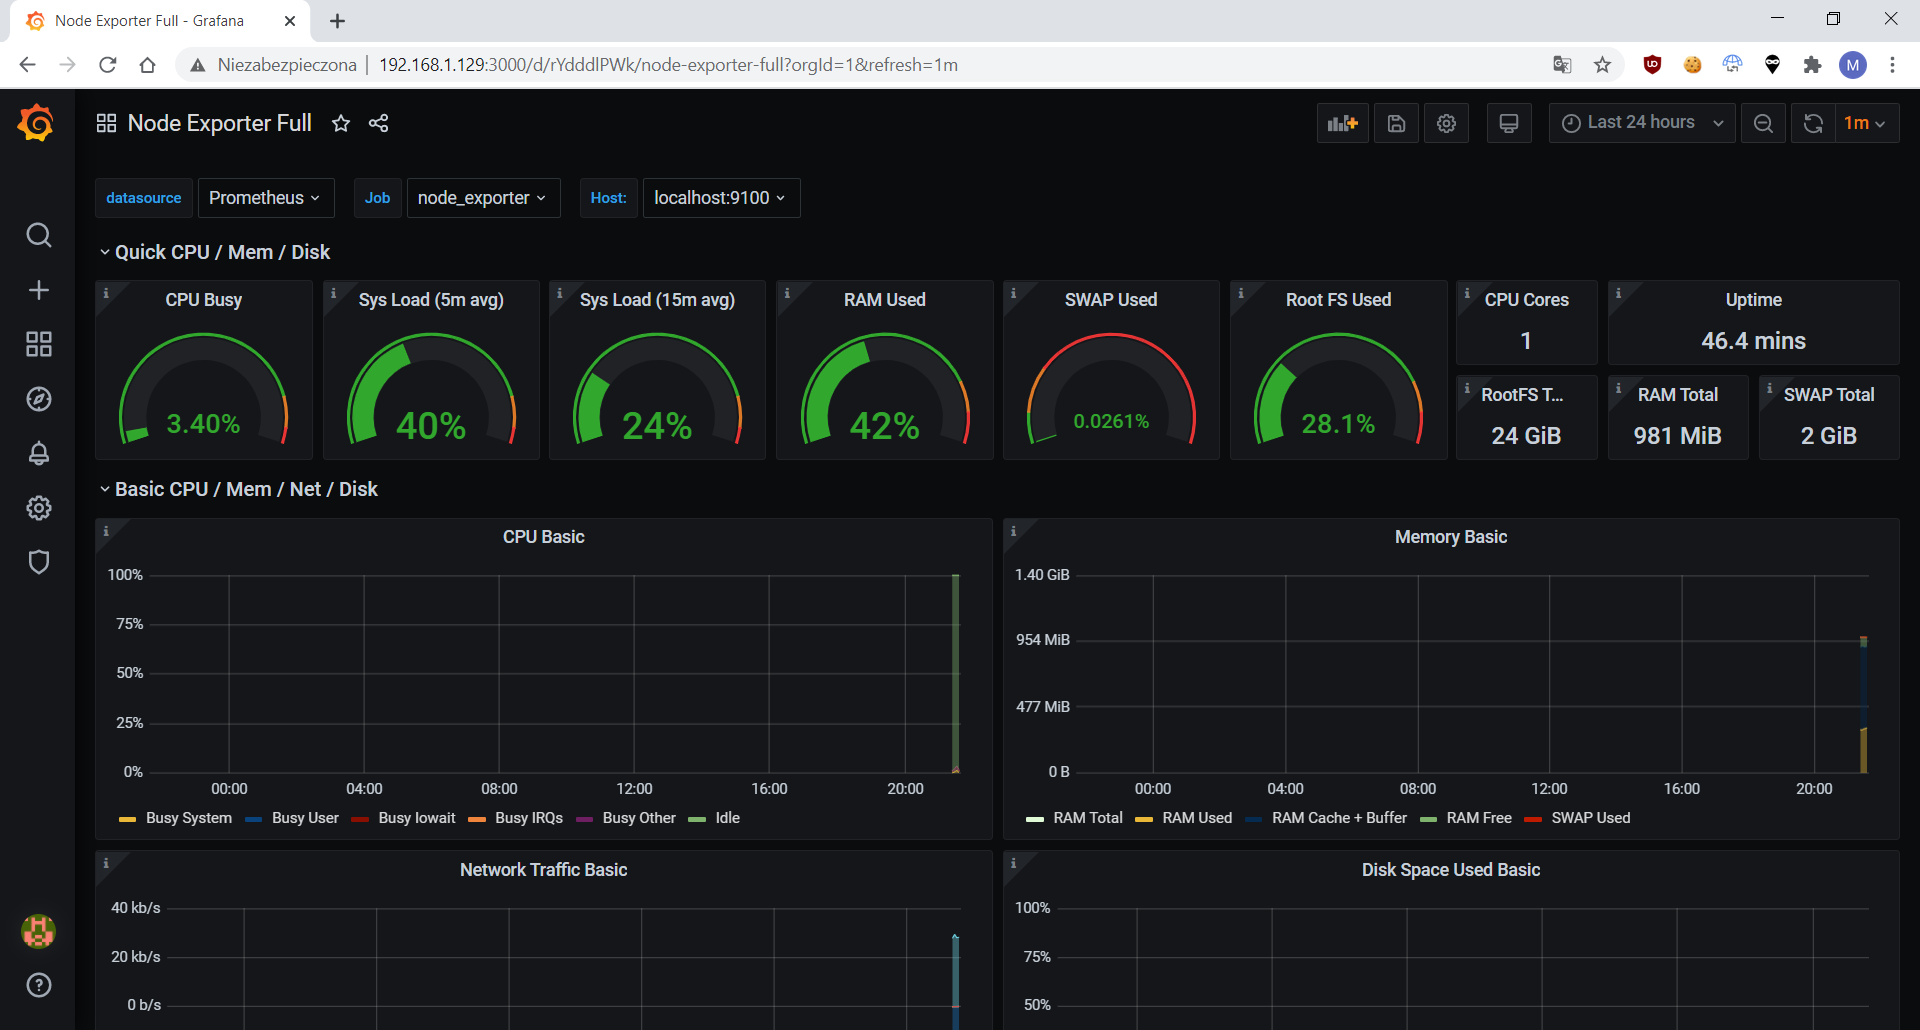Toggle RAM Total series in legend
Image resolution: width=1920 pixels, height=1030 pixels.
(1088, 818)
